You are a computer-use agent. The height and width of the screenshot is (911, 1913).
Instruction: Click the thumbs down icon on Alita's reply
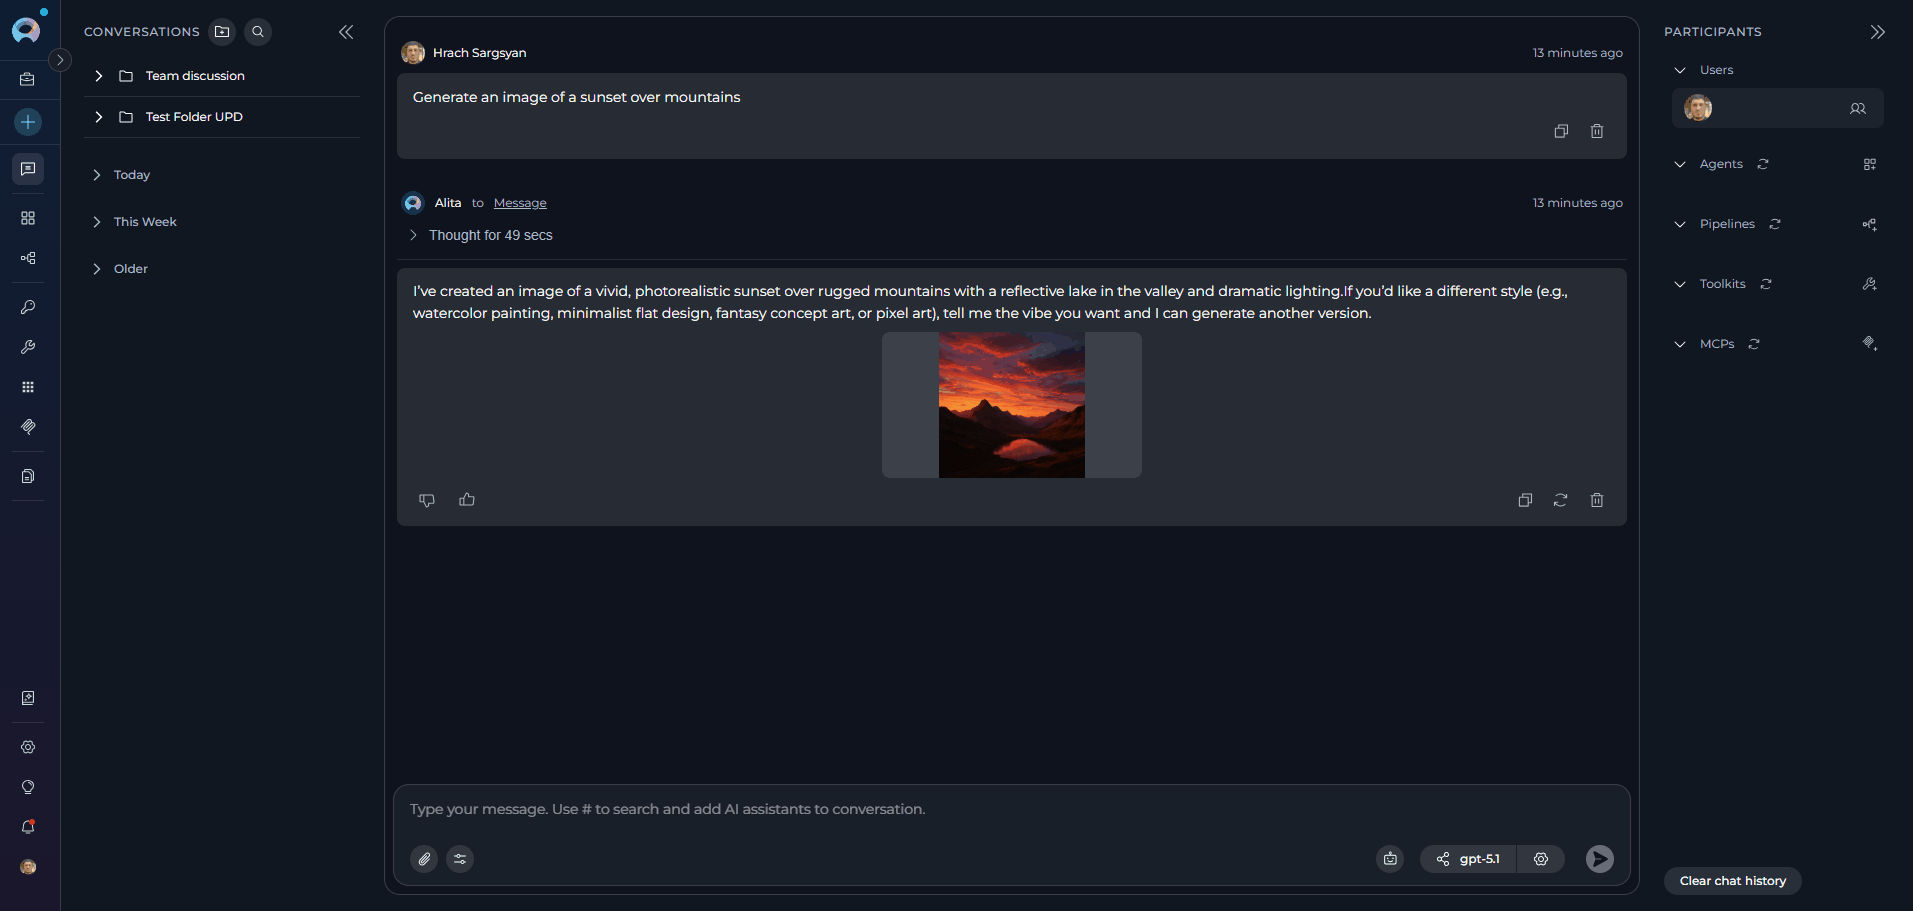click(427, 500)
